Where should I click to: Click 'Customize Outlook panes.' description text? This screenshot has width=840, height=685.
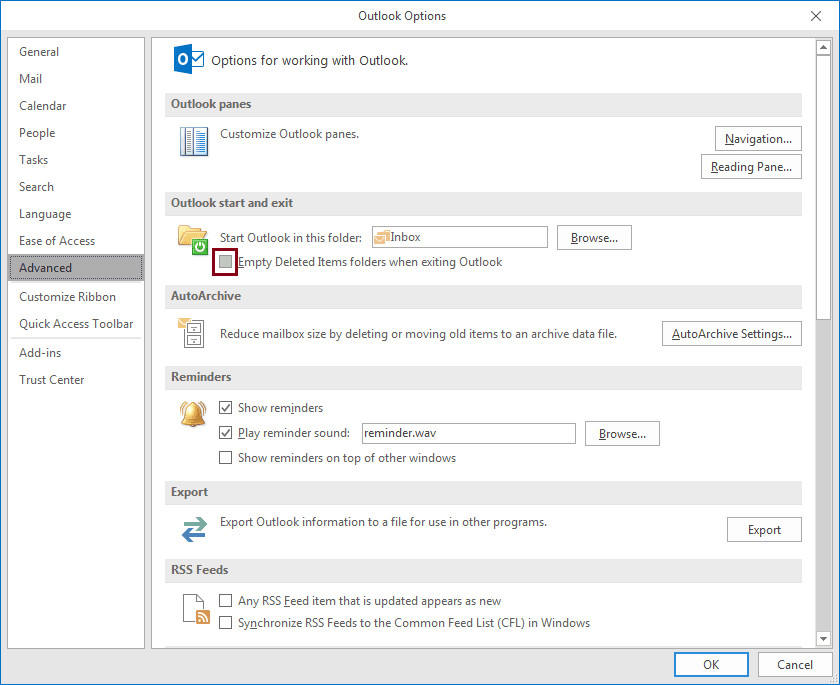[x=289, y=134]
